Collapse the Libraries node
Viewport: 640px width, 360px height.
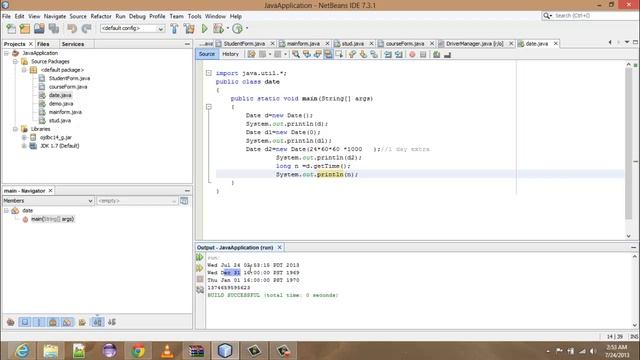click(x=15, y=129)
